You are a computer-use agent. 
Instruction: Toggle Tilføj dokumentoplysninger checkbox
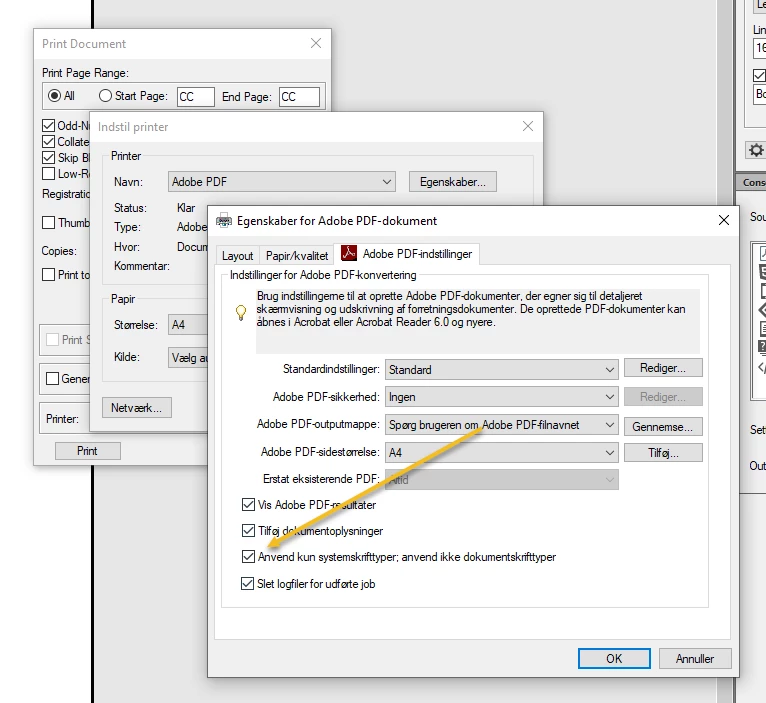[x=248, y=530]
